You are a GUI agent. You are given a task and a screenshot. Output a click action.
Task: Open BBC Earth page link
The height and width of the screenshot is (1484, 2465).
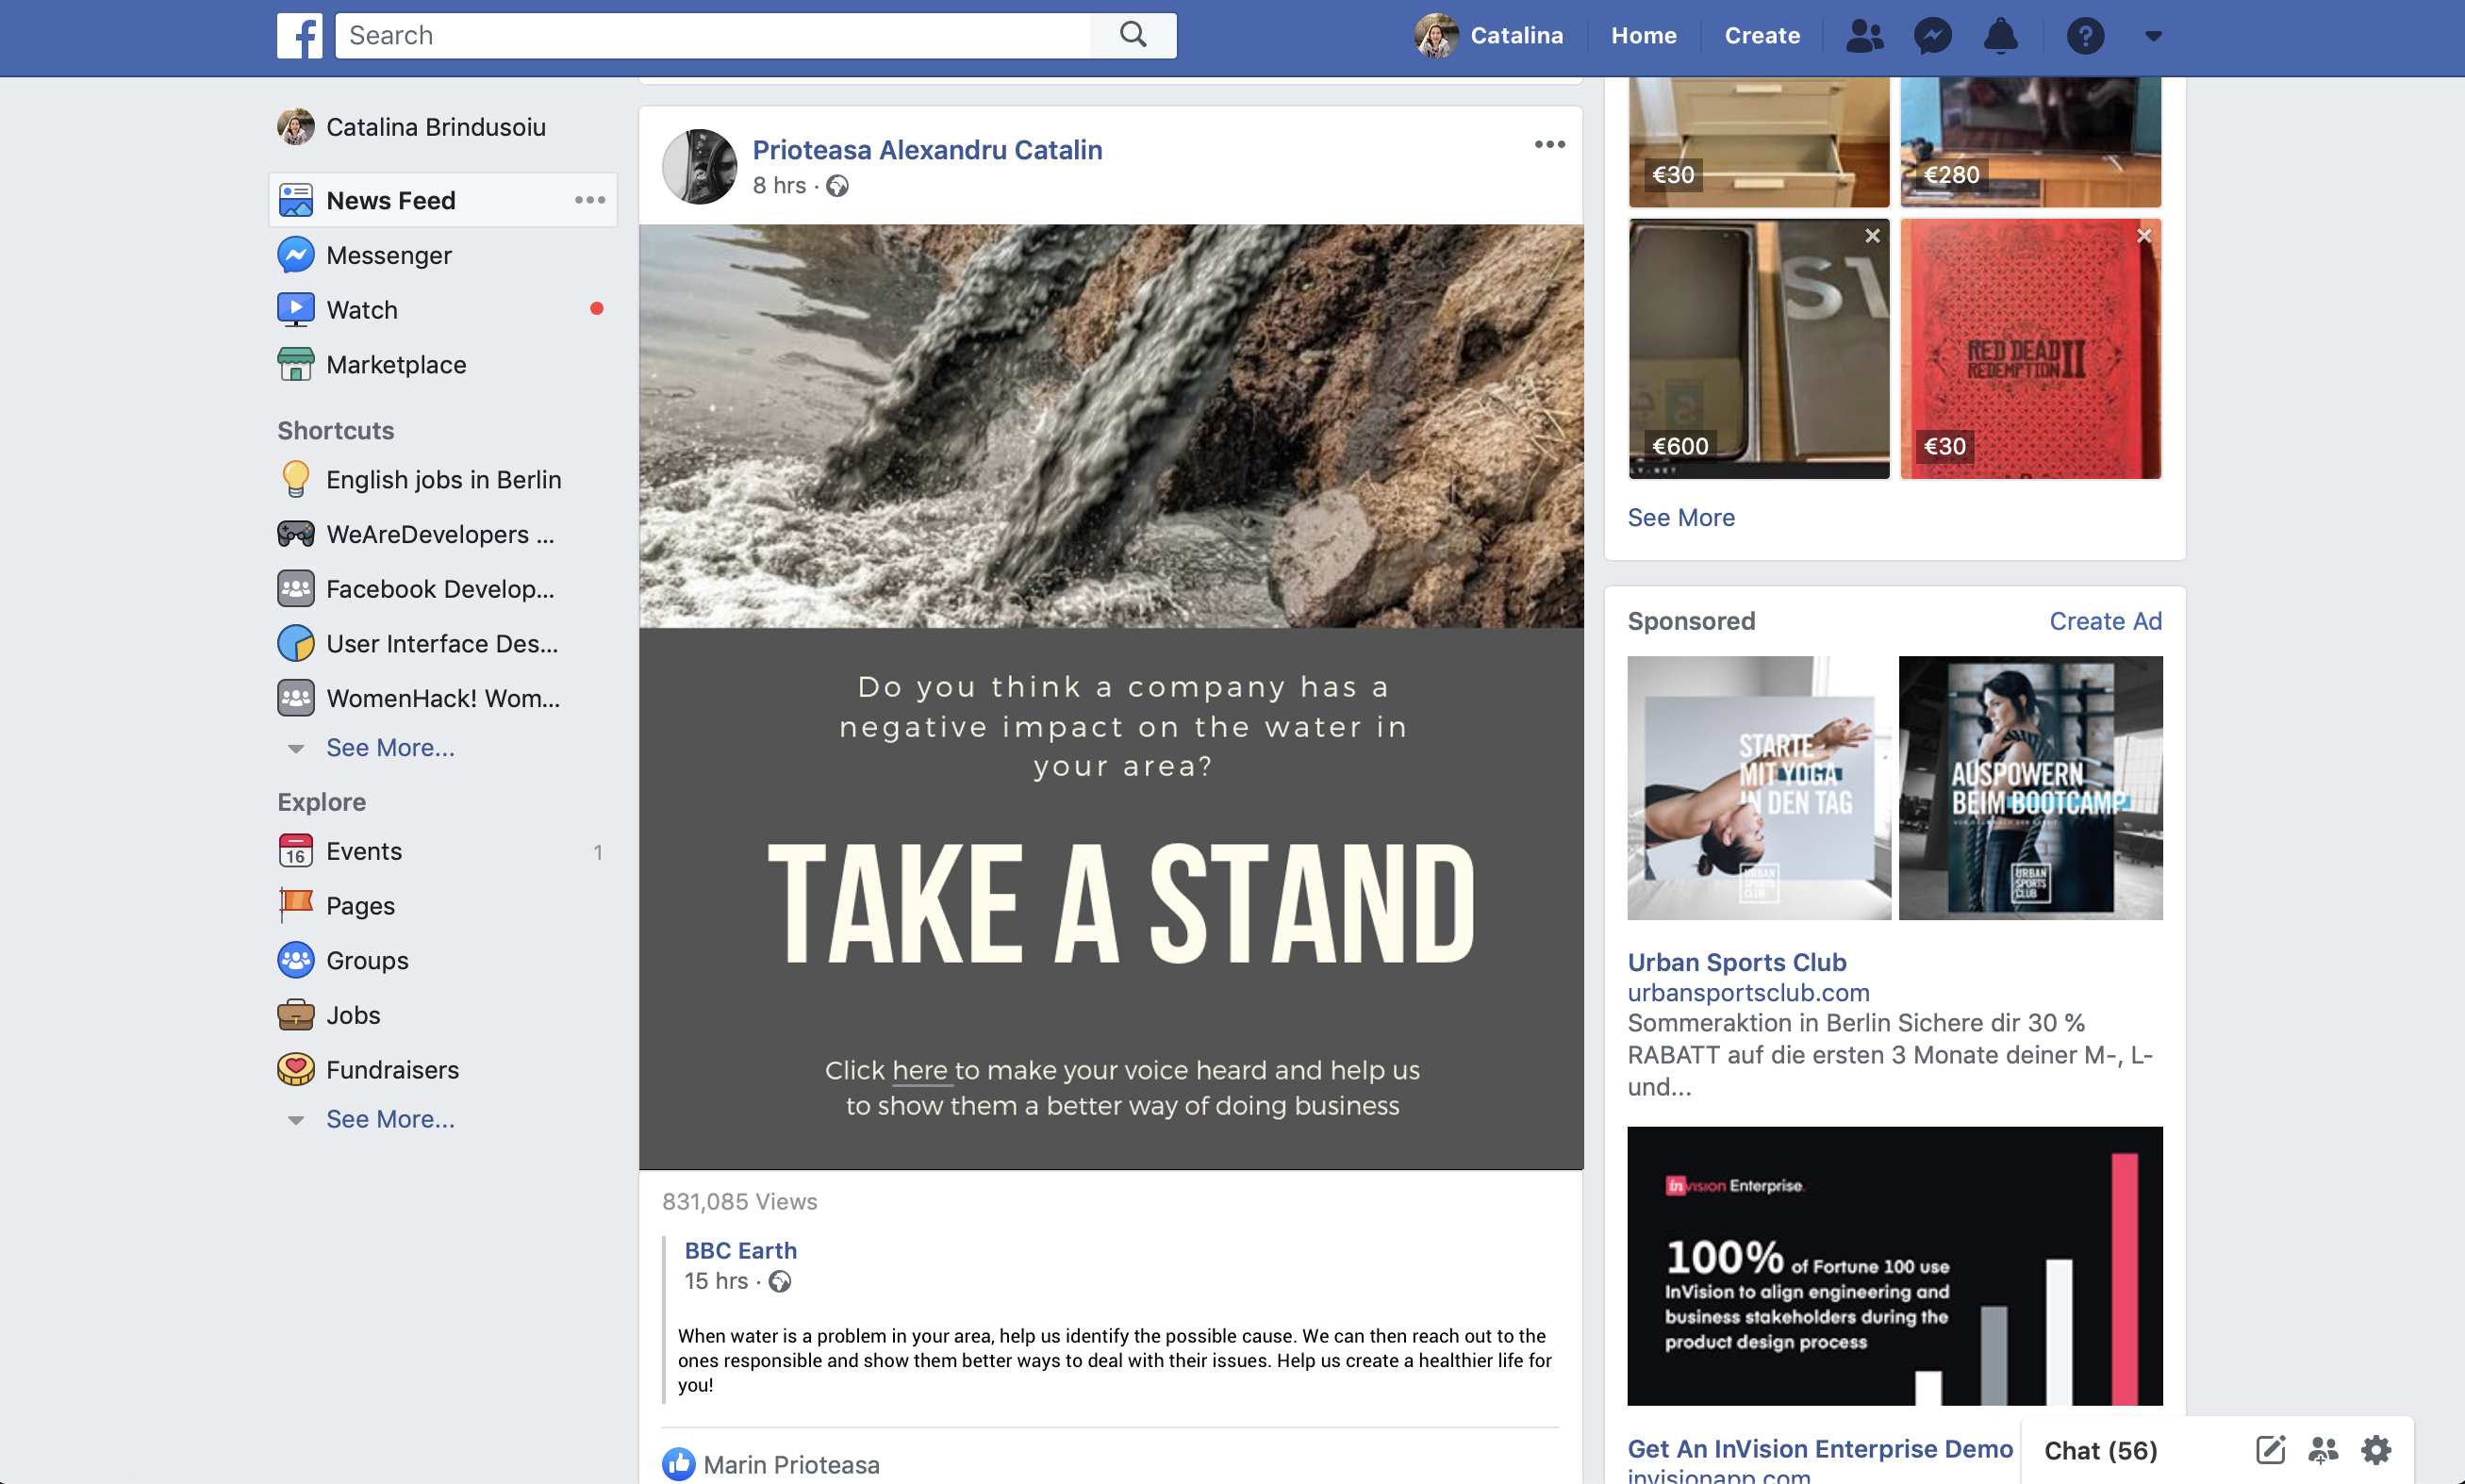(x=740, y=1250)
